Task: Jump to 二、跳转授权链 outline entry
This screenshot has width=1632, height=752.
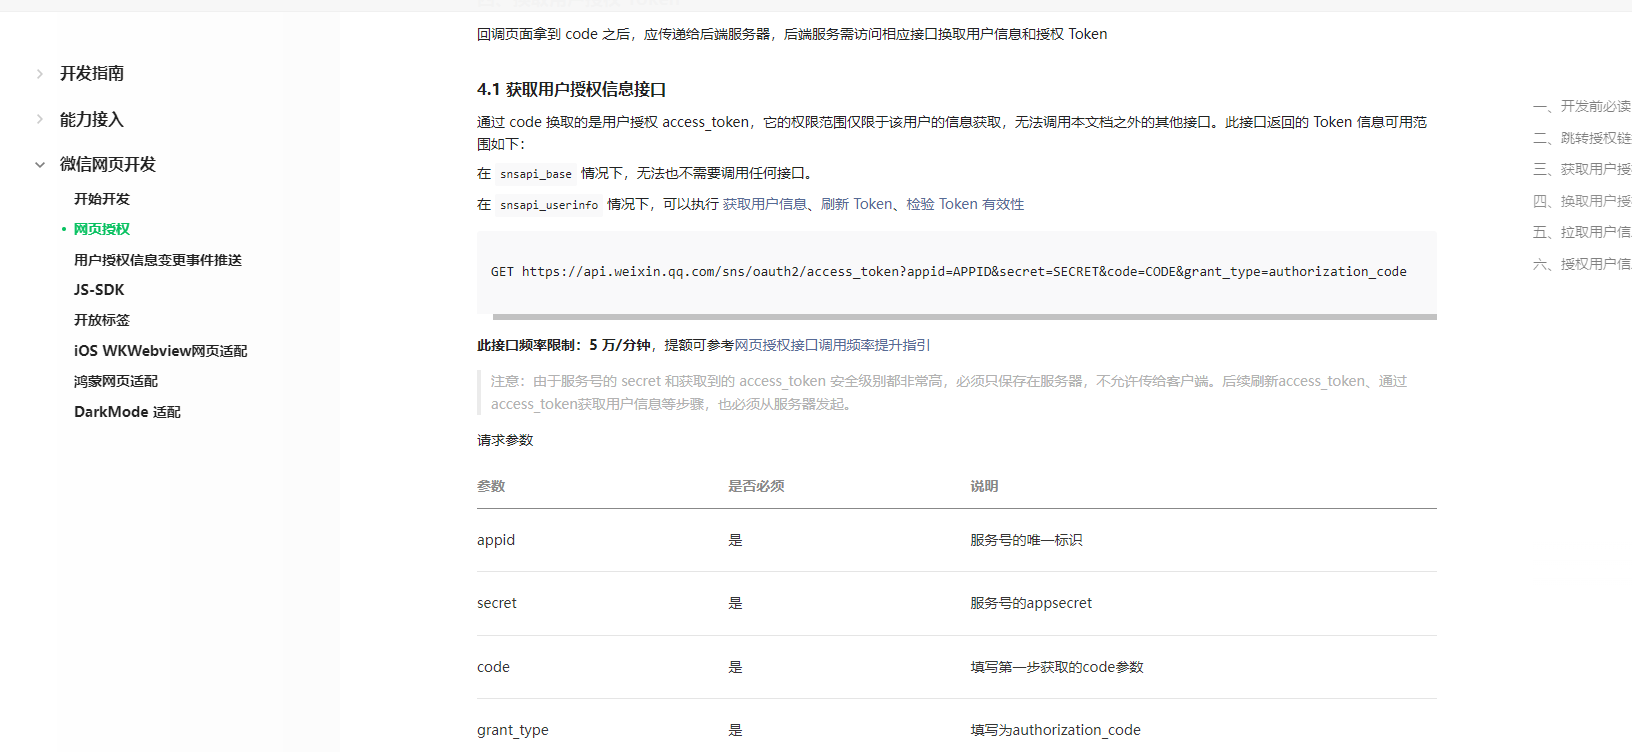Action: [1582, 138]
